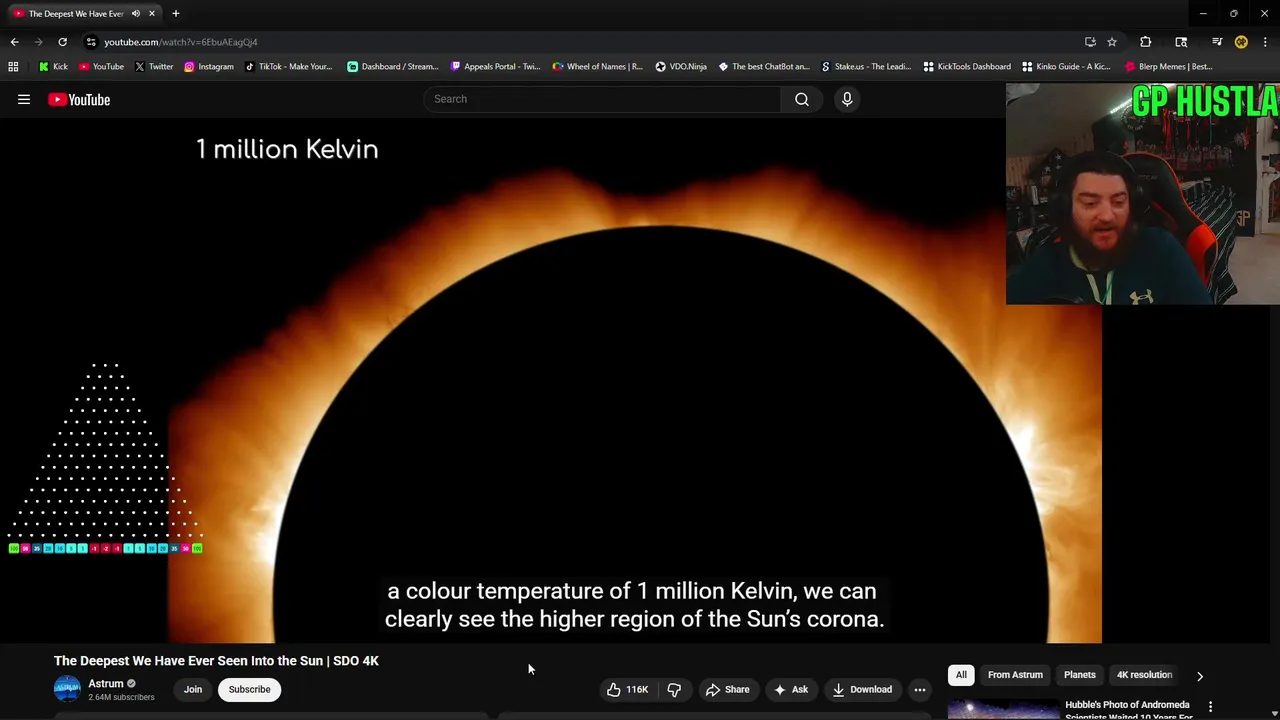Reload the page
Screen dimensions: 1280x720
[x=62, y=42]
